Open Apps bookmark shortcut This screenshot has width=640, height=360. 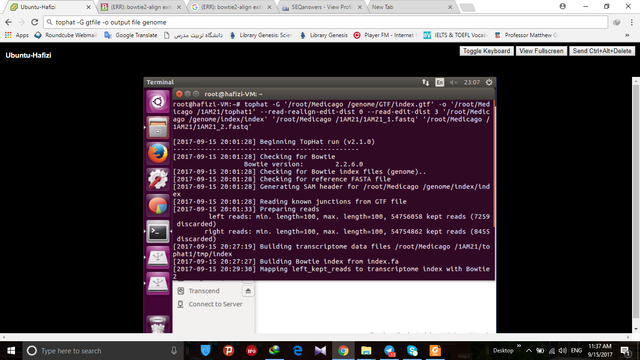point(17,35)
